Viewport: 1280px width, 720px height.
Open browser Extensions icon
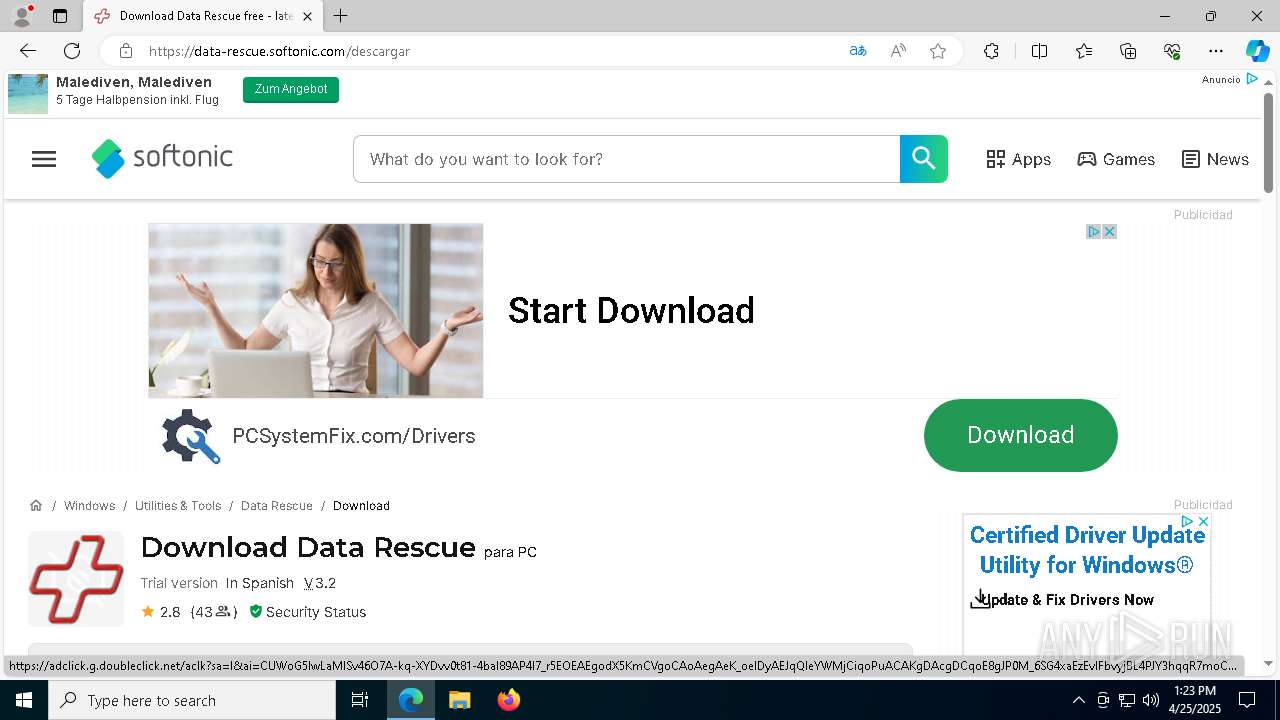coord(991,51)
